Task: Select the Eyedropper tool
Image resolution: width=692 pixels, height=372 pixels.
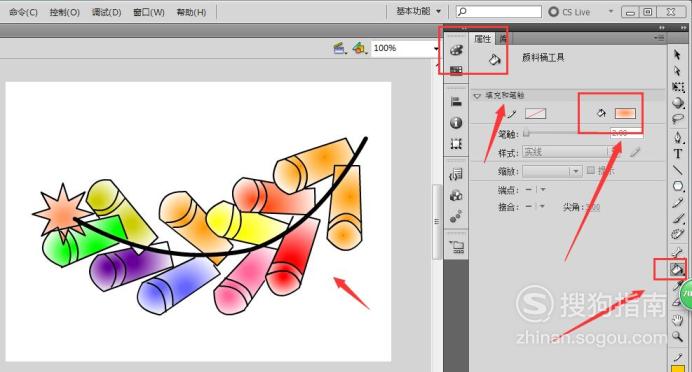Action: (677, 286)
